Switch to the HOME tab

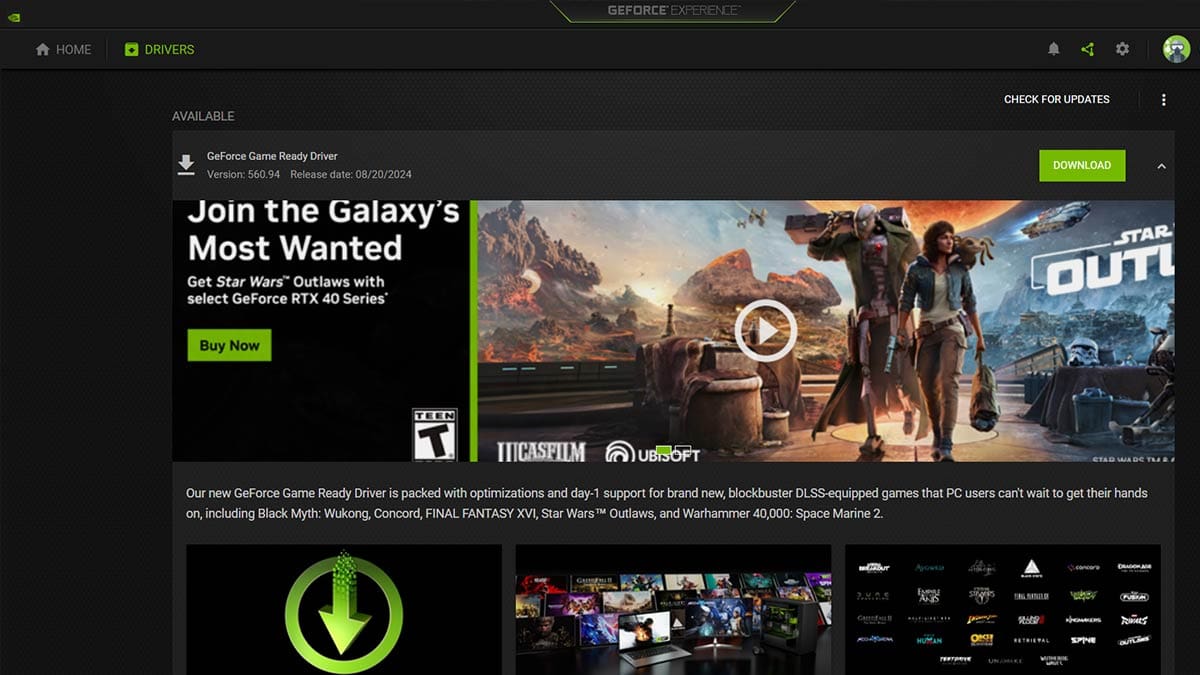pyautogui.click(x=63, y=48)
